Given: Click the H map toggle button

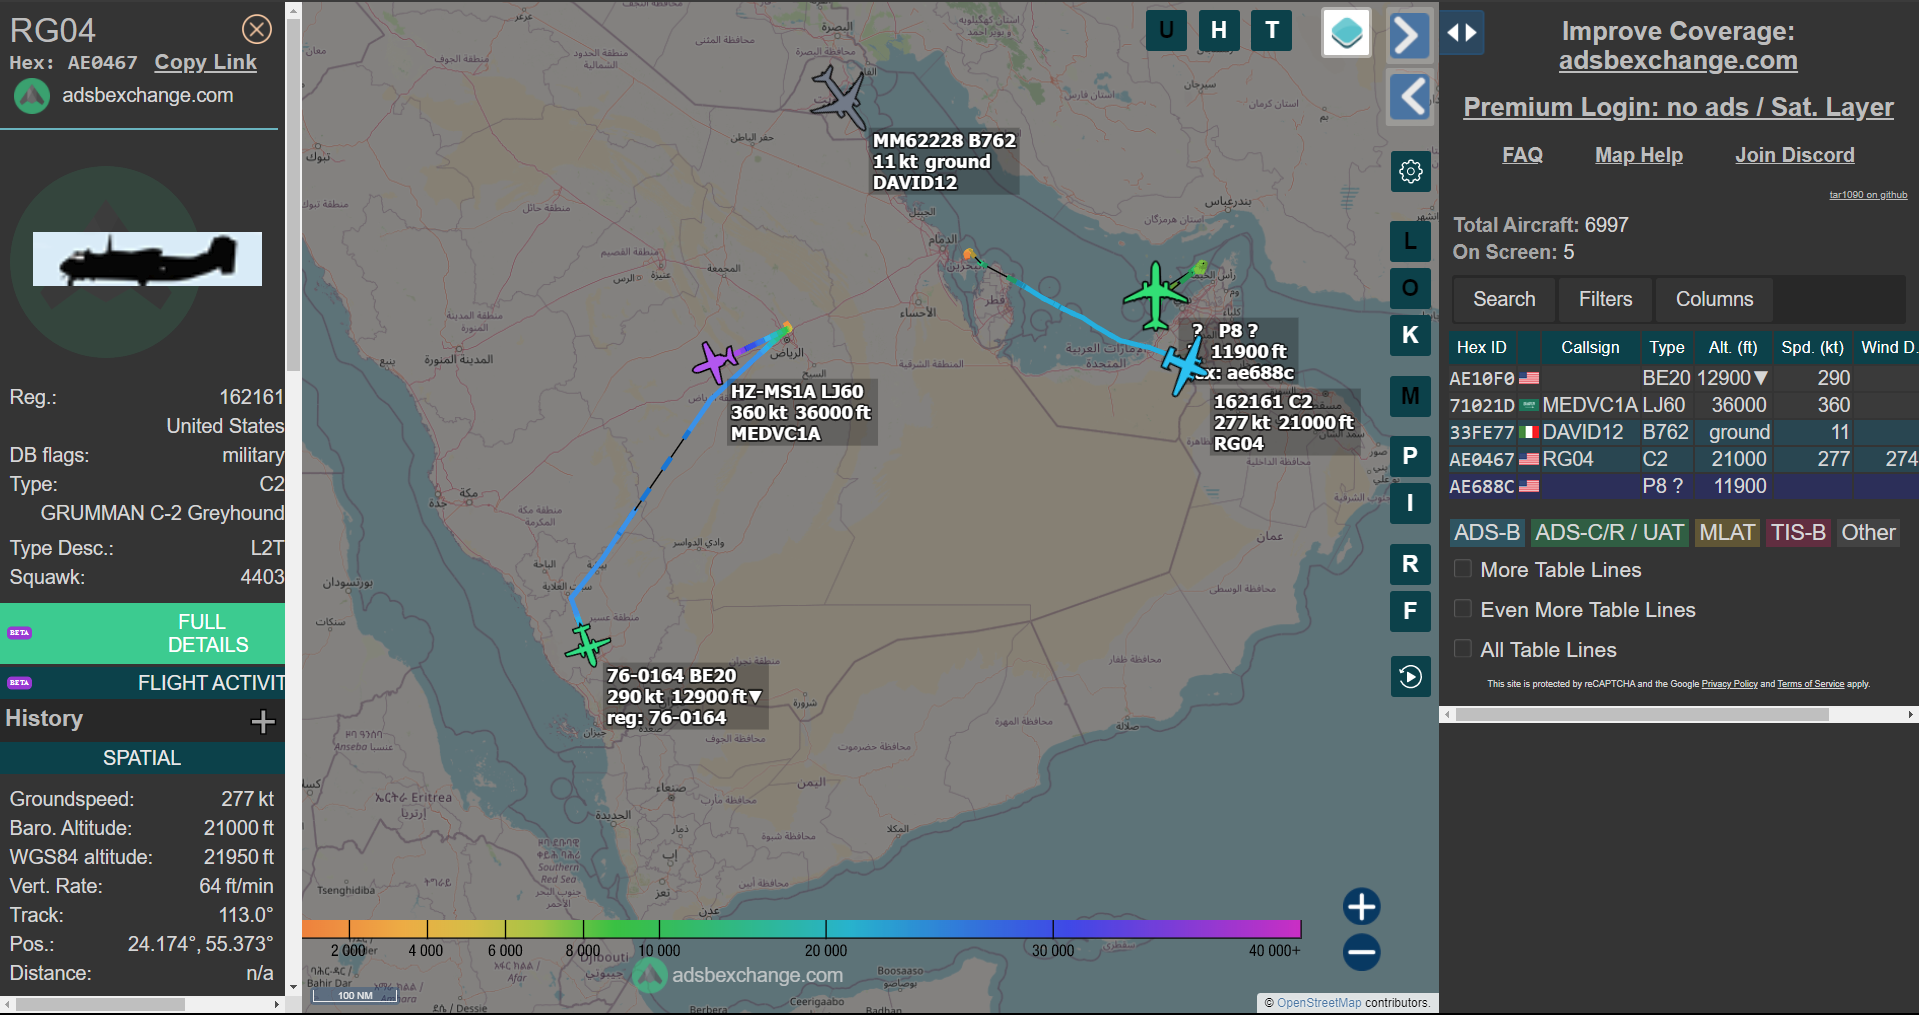Looking at the screenshot, I should (1219, 30).
